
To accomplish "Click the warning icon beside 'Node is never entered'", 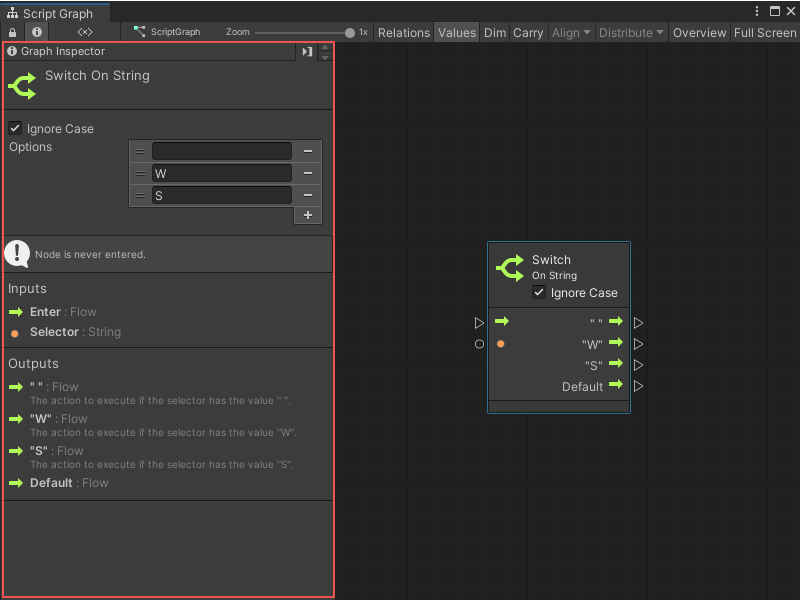I will (x=17, y=254).
